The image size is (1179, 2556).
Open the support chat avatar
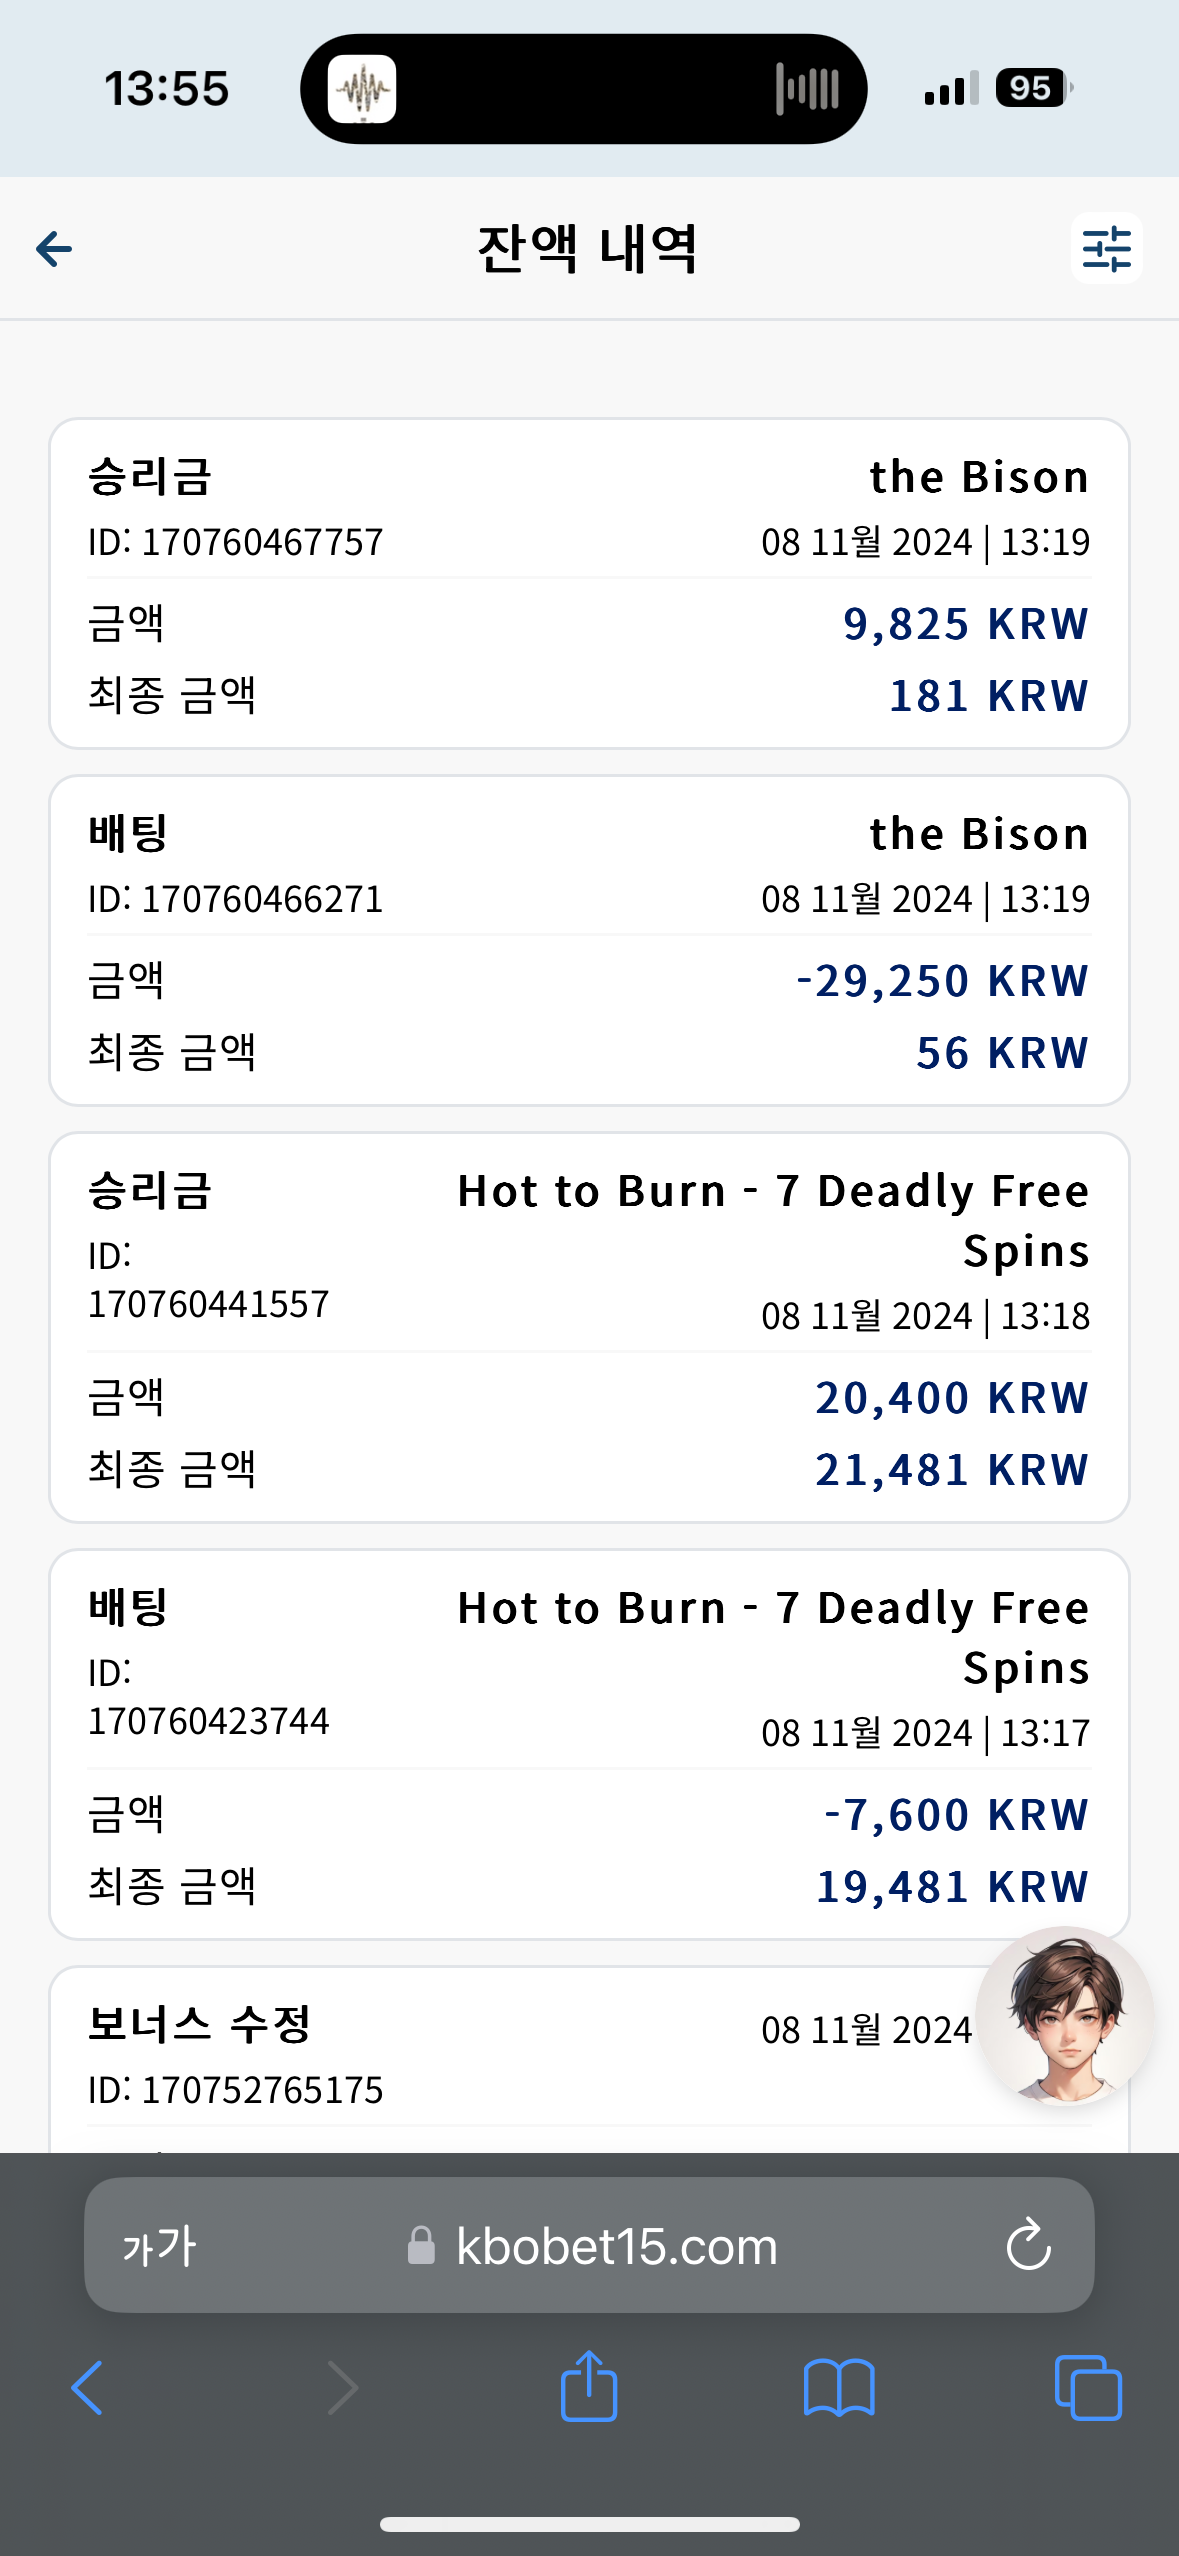pos(1065,2016)
